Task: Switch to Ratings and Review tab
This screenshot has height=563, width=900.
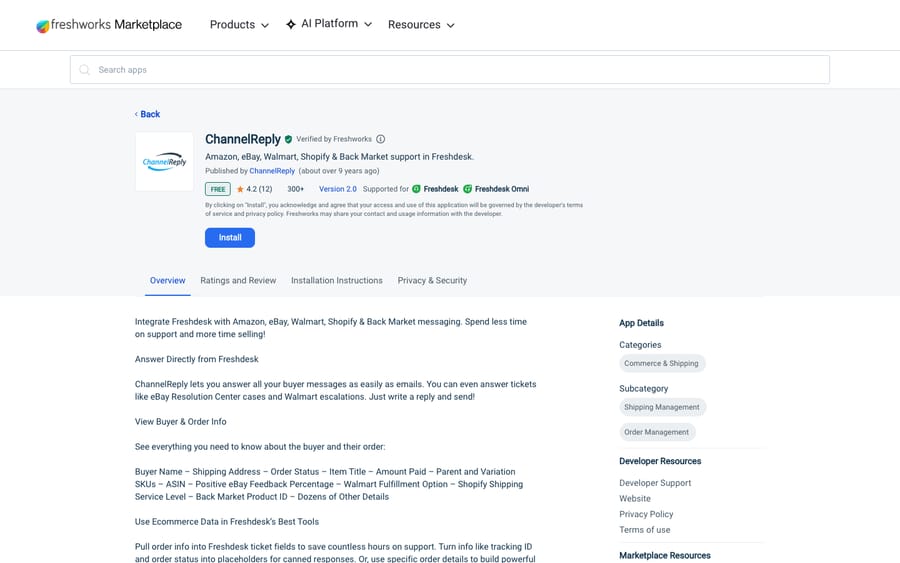Action: 238,281
